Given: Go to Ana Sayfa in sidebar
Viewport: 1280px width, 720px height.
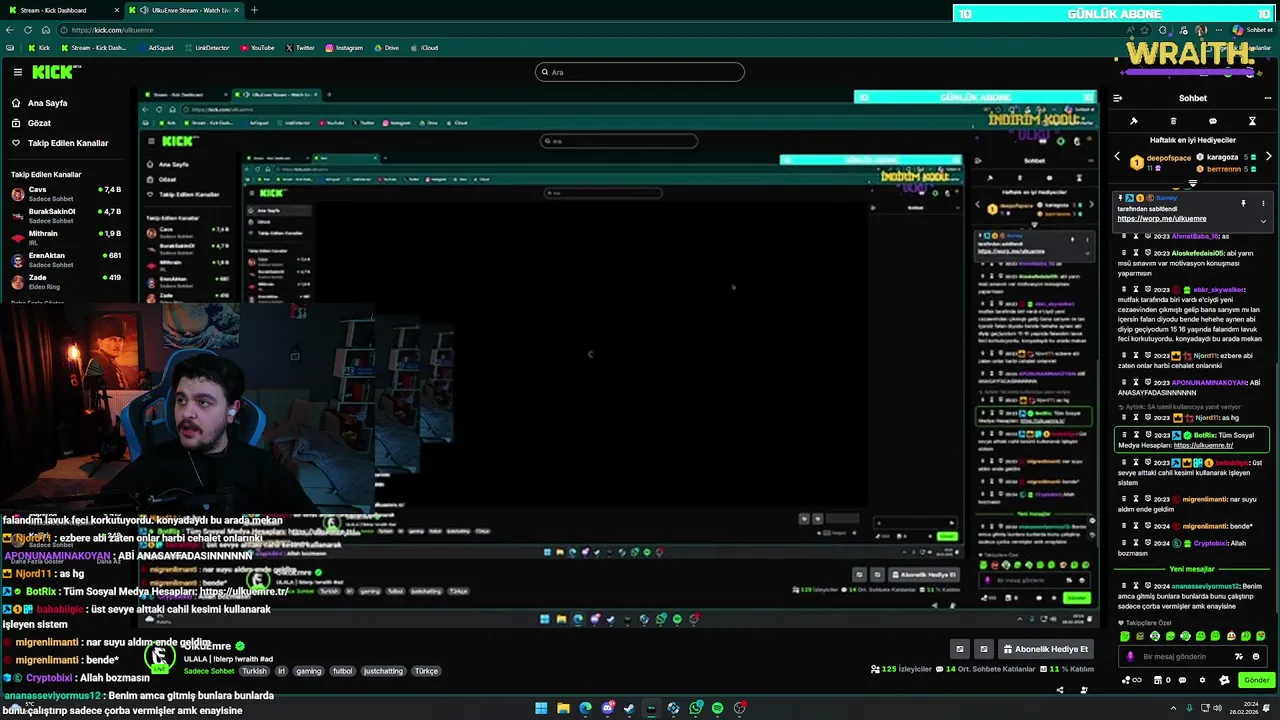Looking at the screenshot, I should click(x=47, y=103).
